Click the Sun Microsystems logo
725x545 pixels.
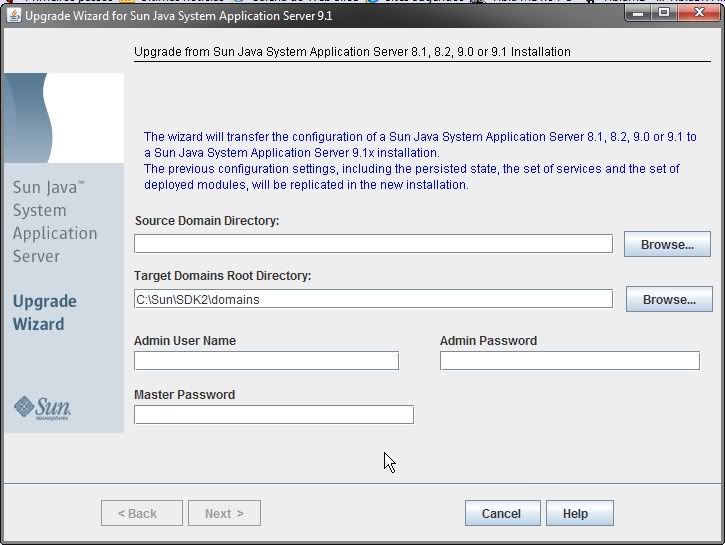42,406
